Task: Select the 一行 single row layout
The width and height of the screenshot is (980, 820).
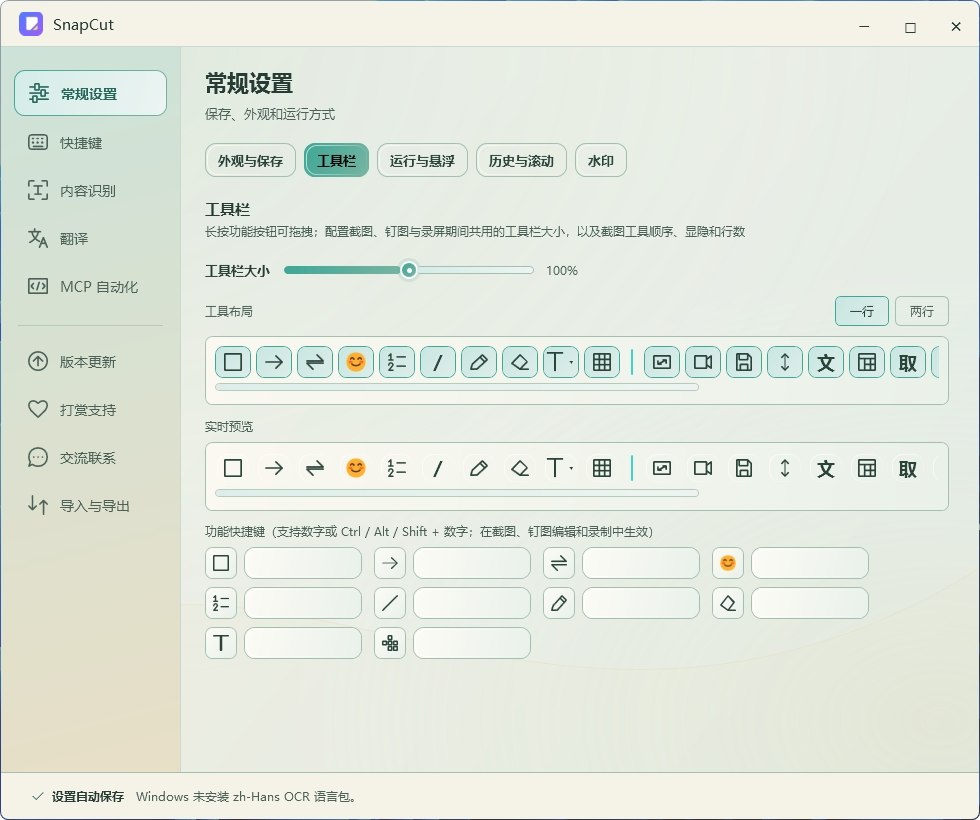Action: [x=862, y=311]
